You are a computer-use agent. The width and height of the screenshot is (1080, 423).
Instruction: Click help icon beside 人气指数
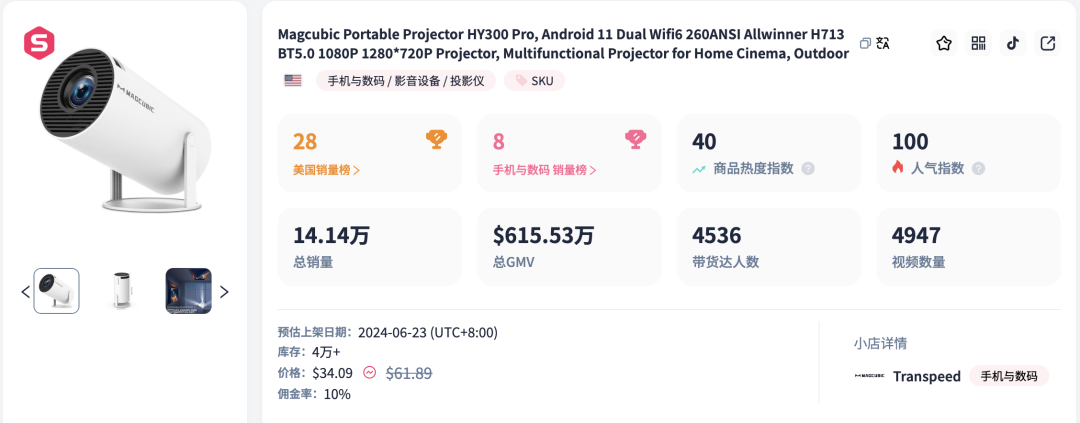[978, 169]
